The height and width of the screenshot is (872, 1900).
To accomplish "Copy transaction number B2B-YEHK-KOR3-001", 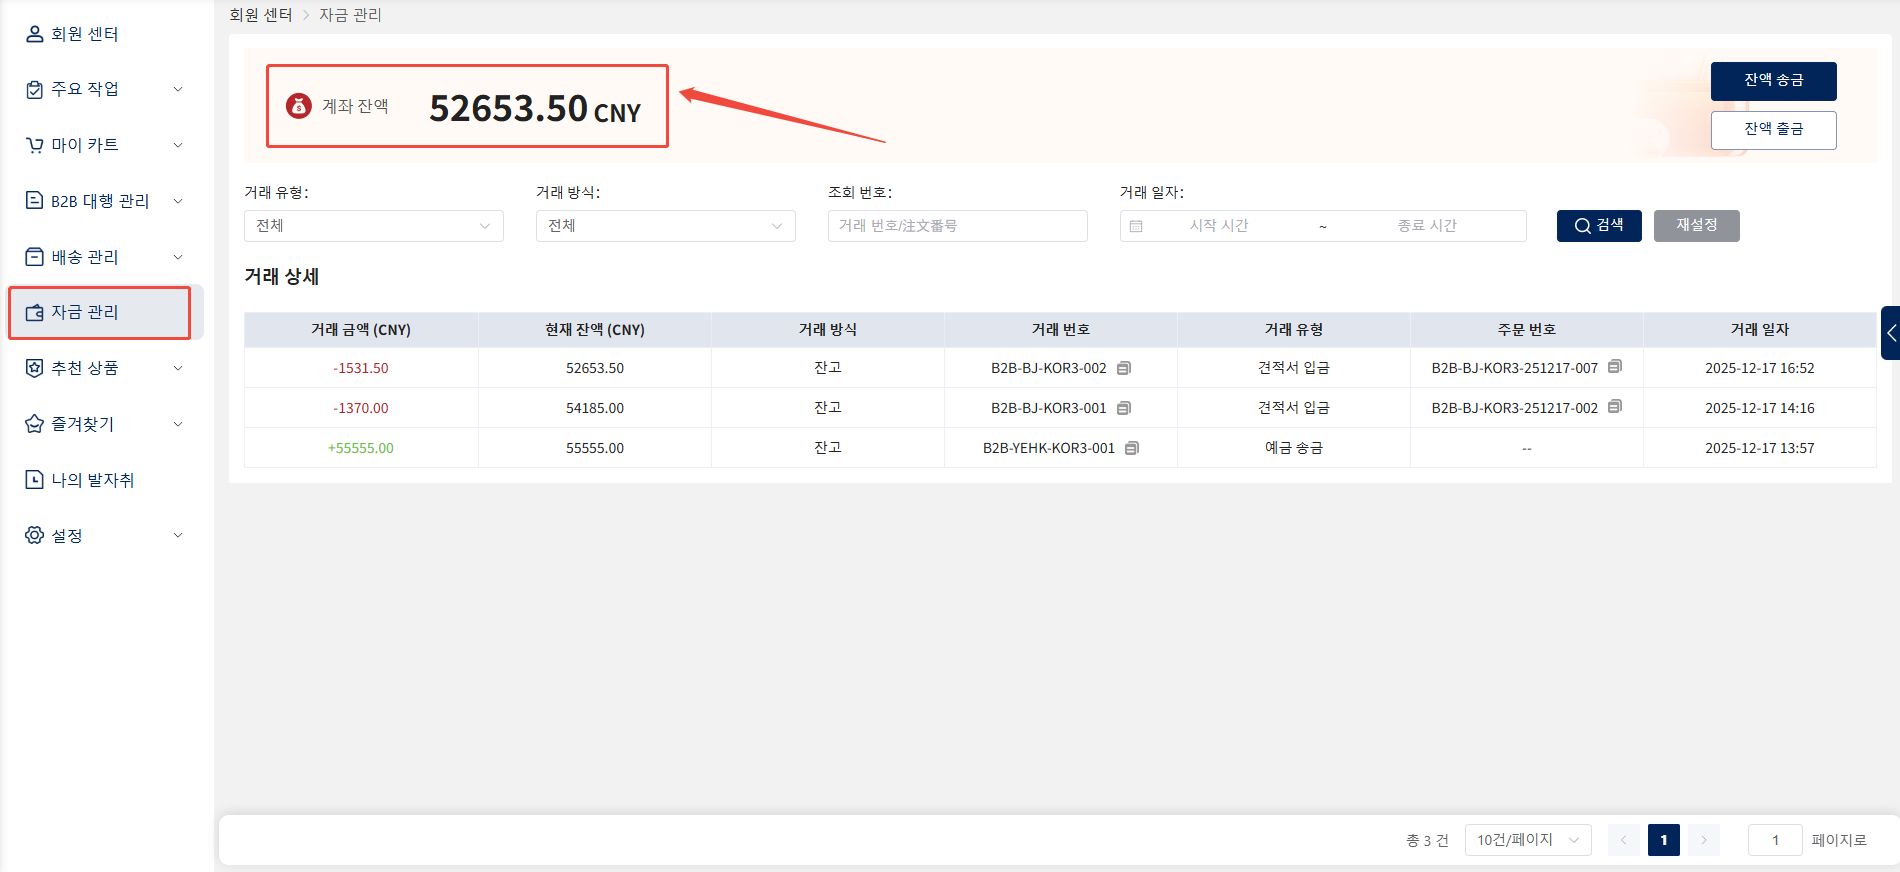I will 1132,448.
